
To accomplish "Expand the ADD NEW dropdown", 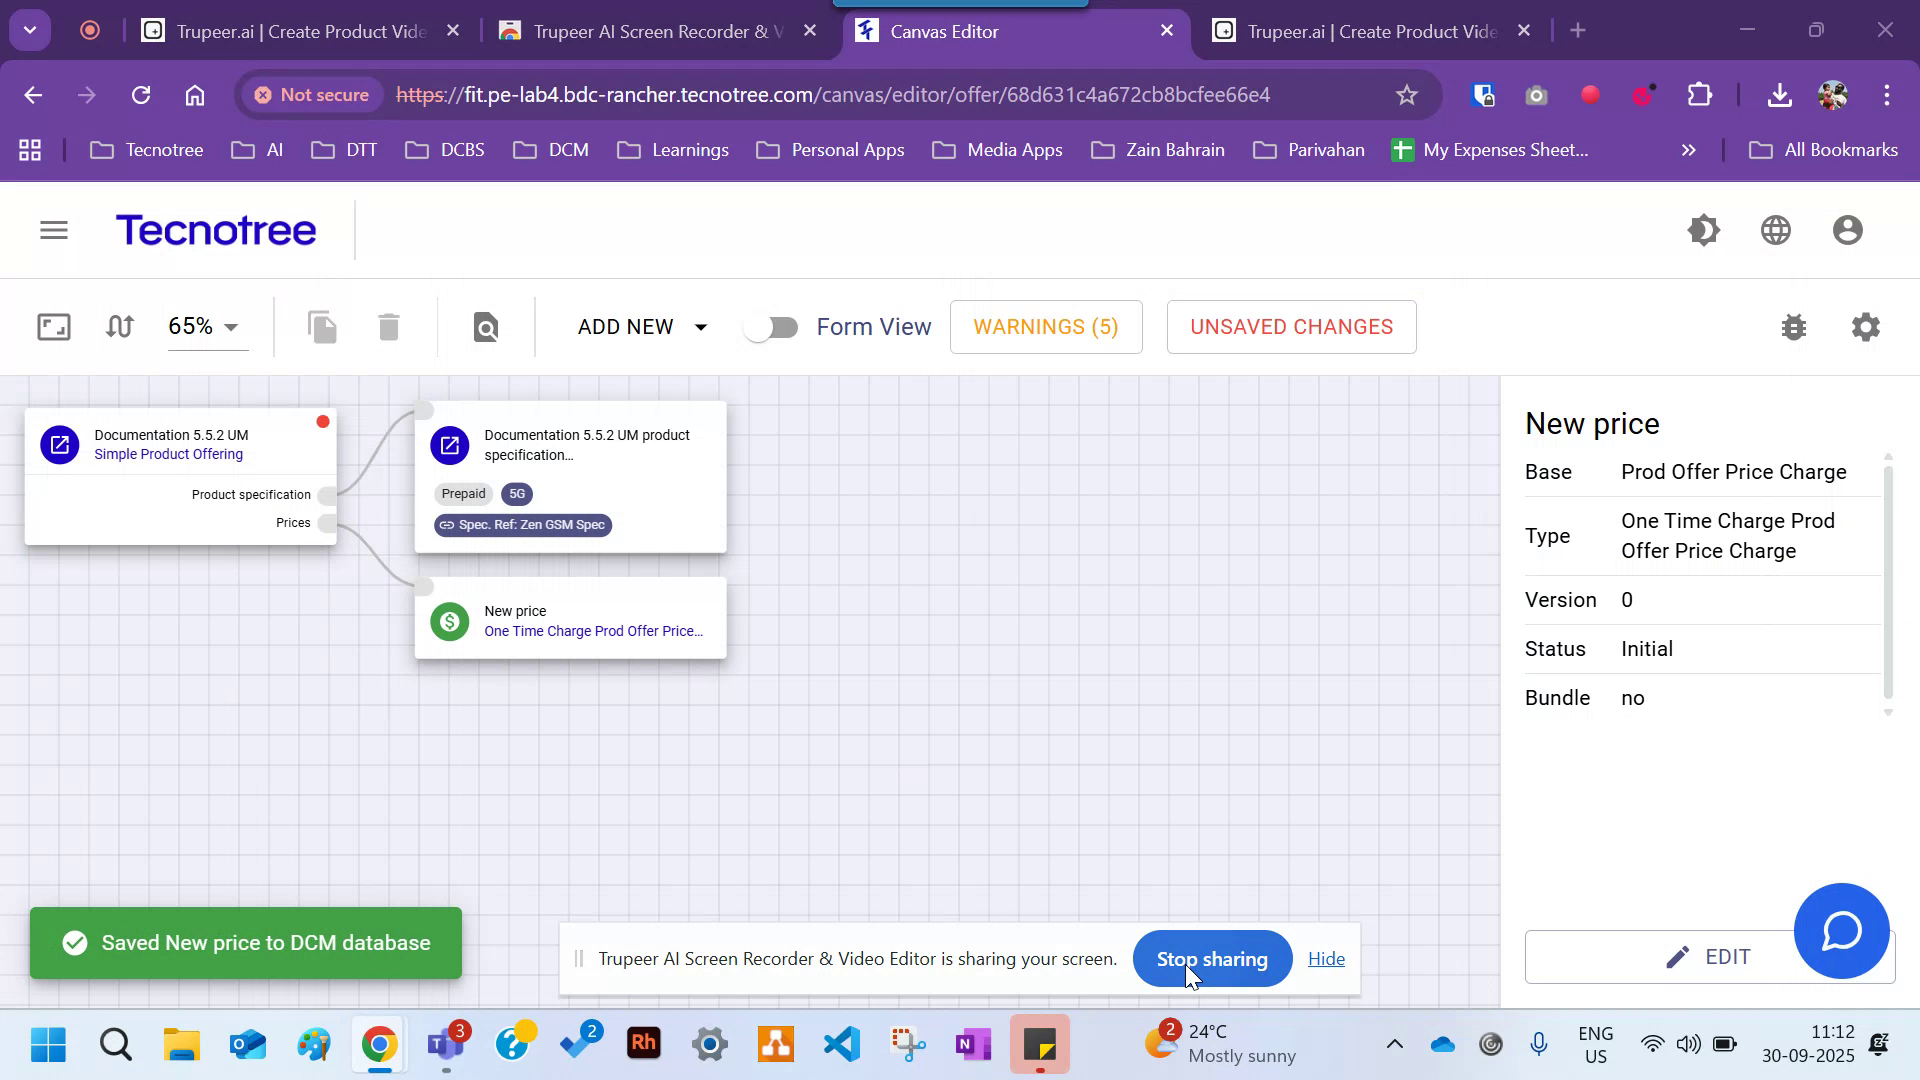I will [x=641, y=326].
